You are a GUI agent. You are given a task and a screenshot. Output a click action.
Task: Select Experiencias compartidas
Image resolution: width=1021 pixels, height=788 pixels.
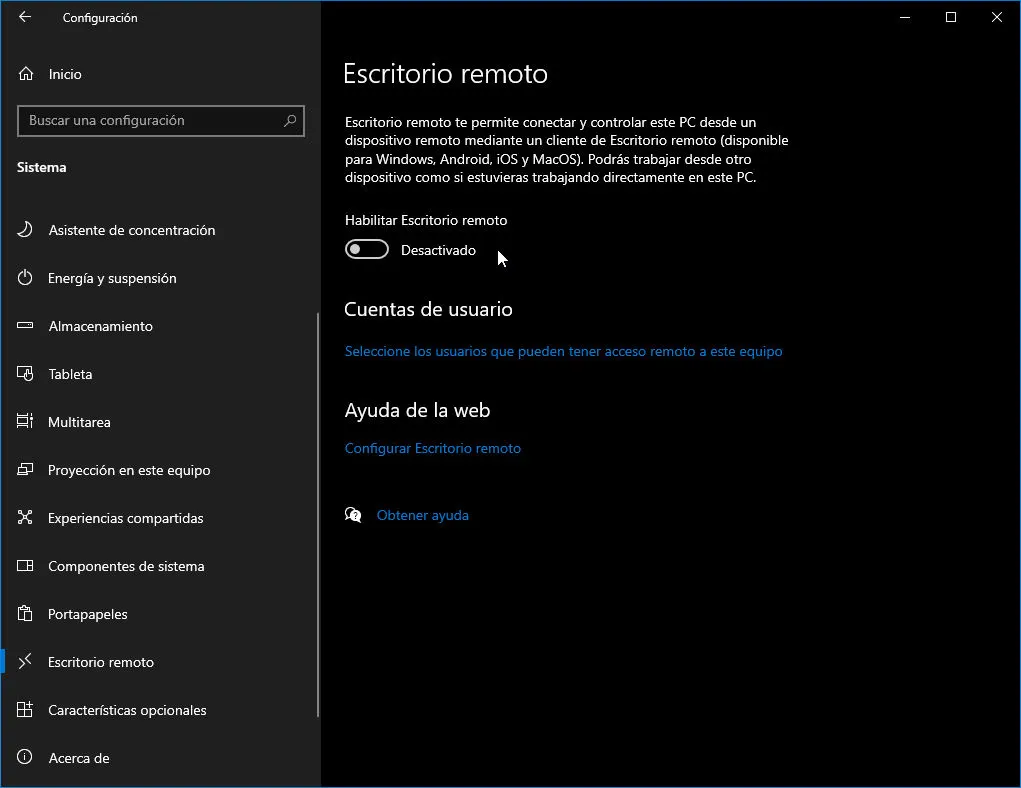pyautogui.click(x=160, y=518)
